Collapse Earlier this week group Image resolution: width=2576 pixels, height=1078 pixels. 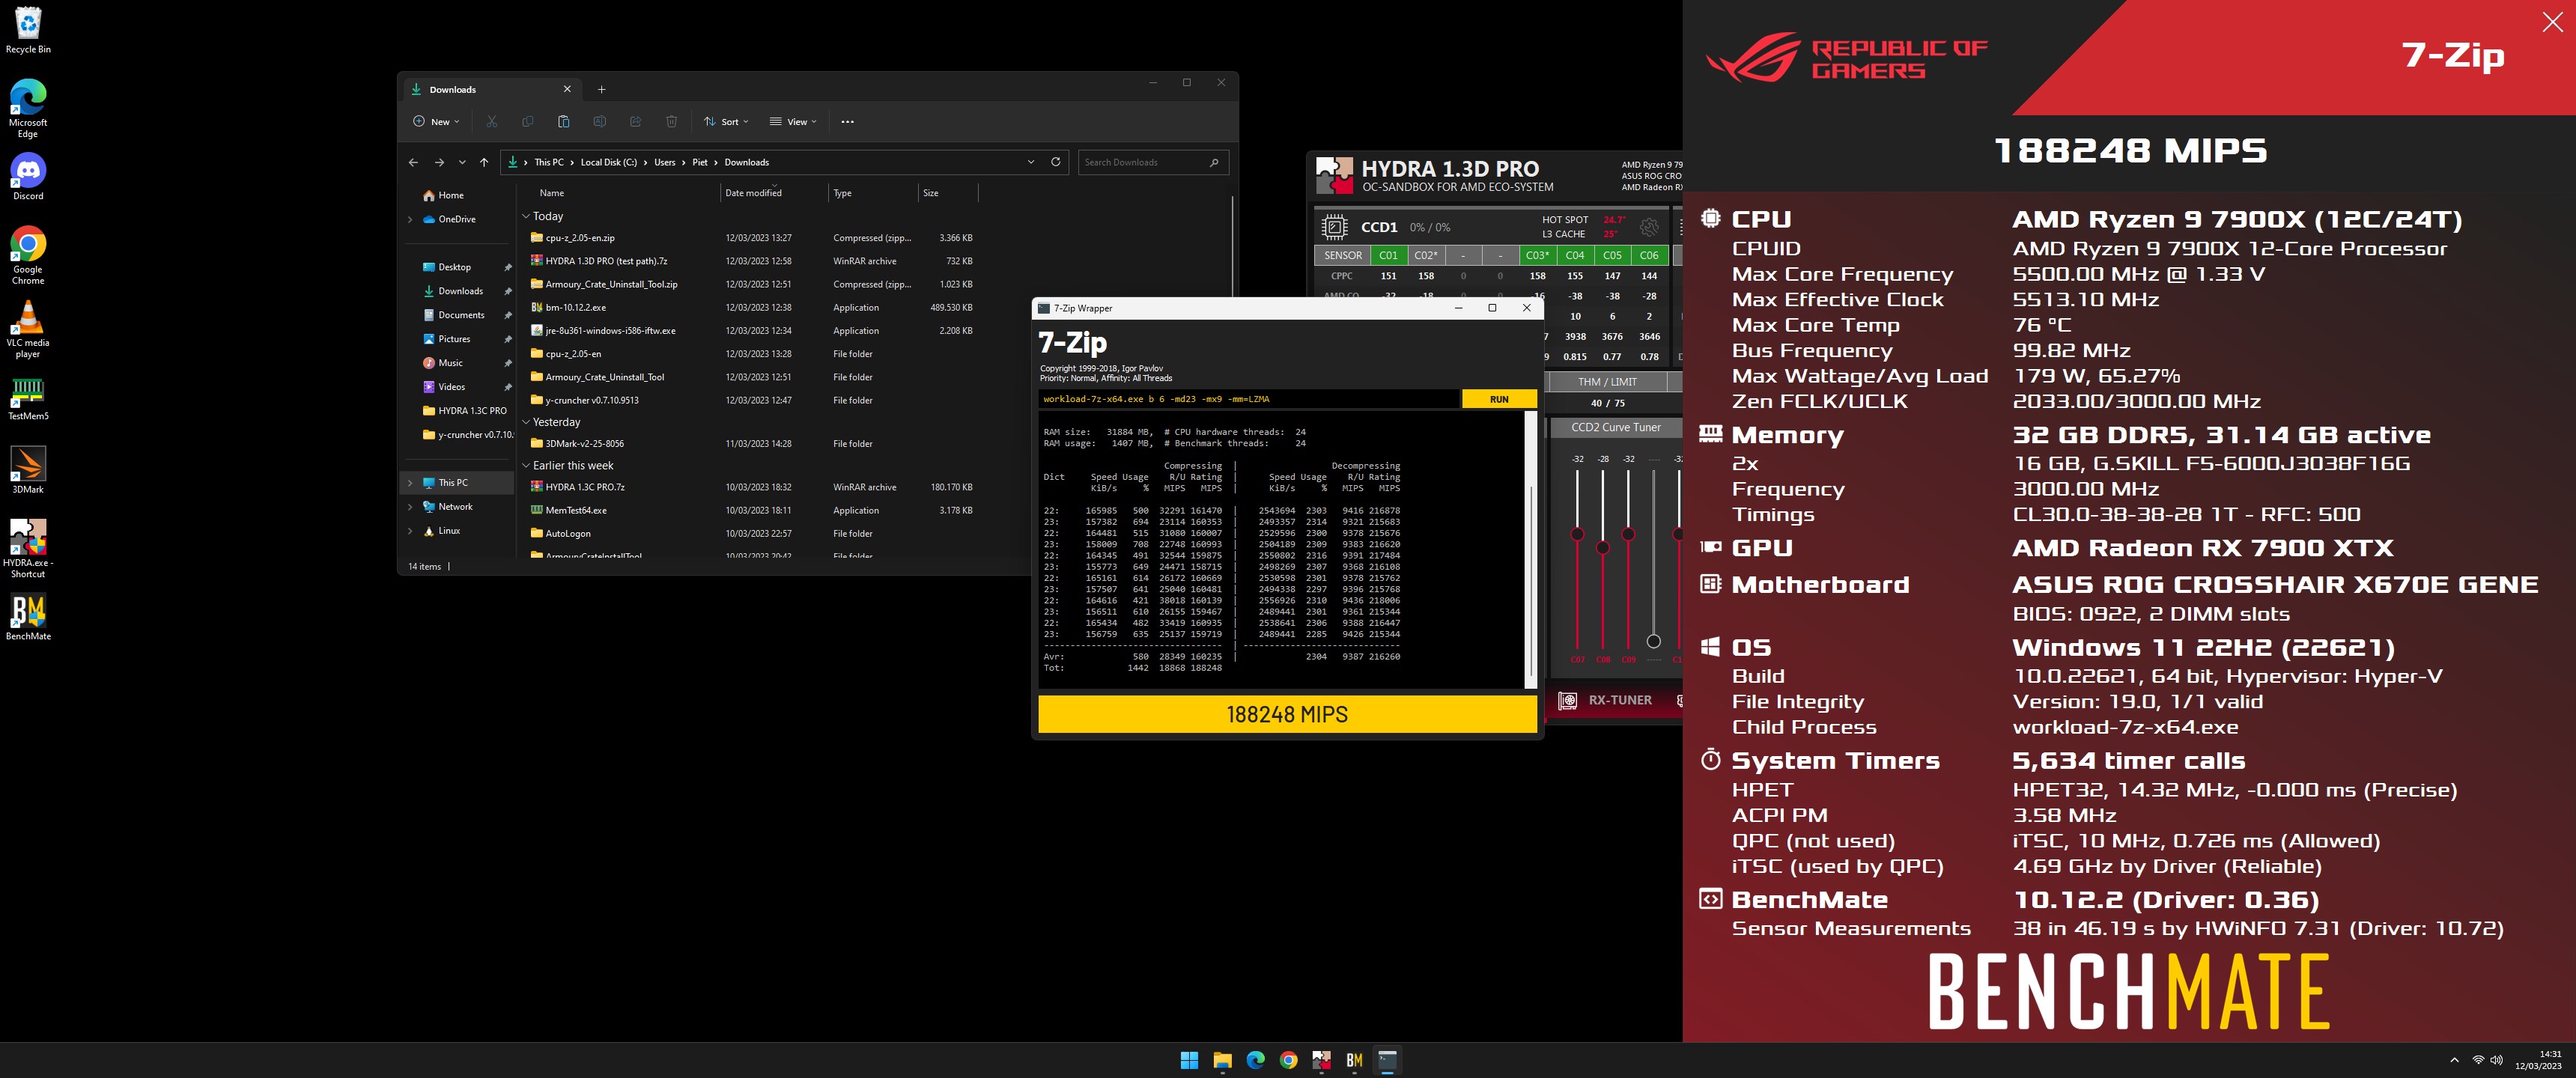pos(526,465)
